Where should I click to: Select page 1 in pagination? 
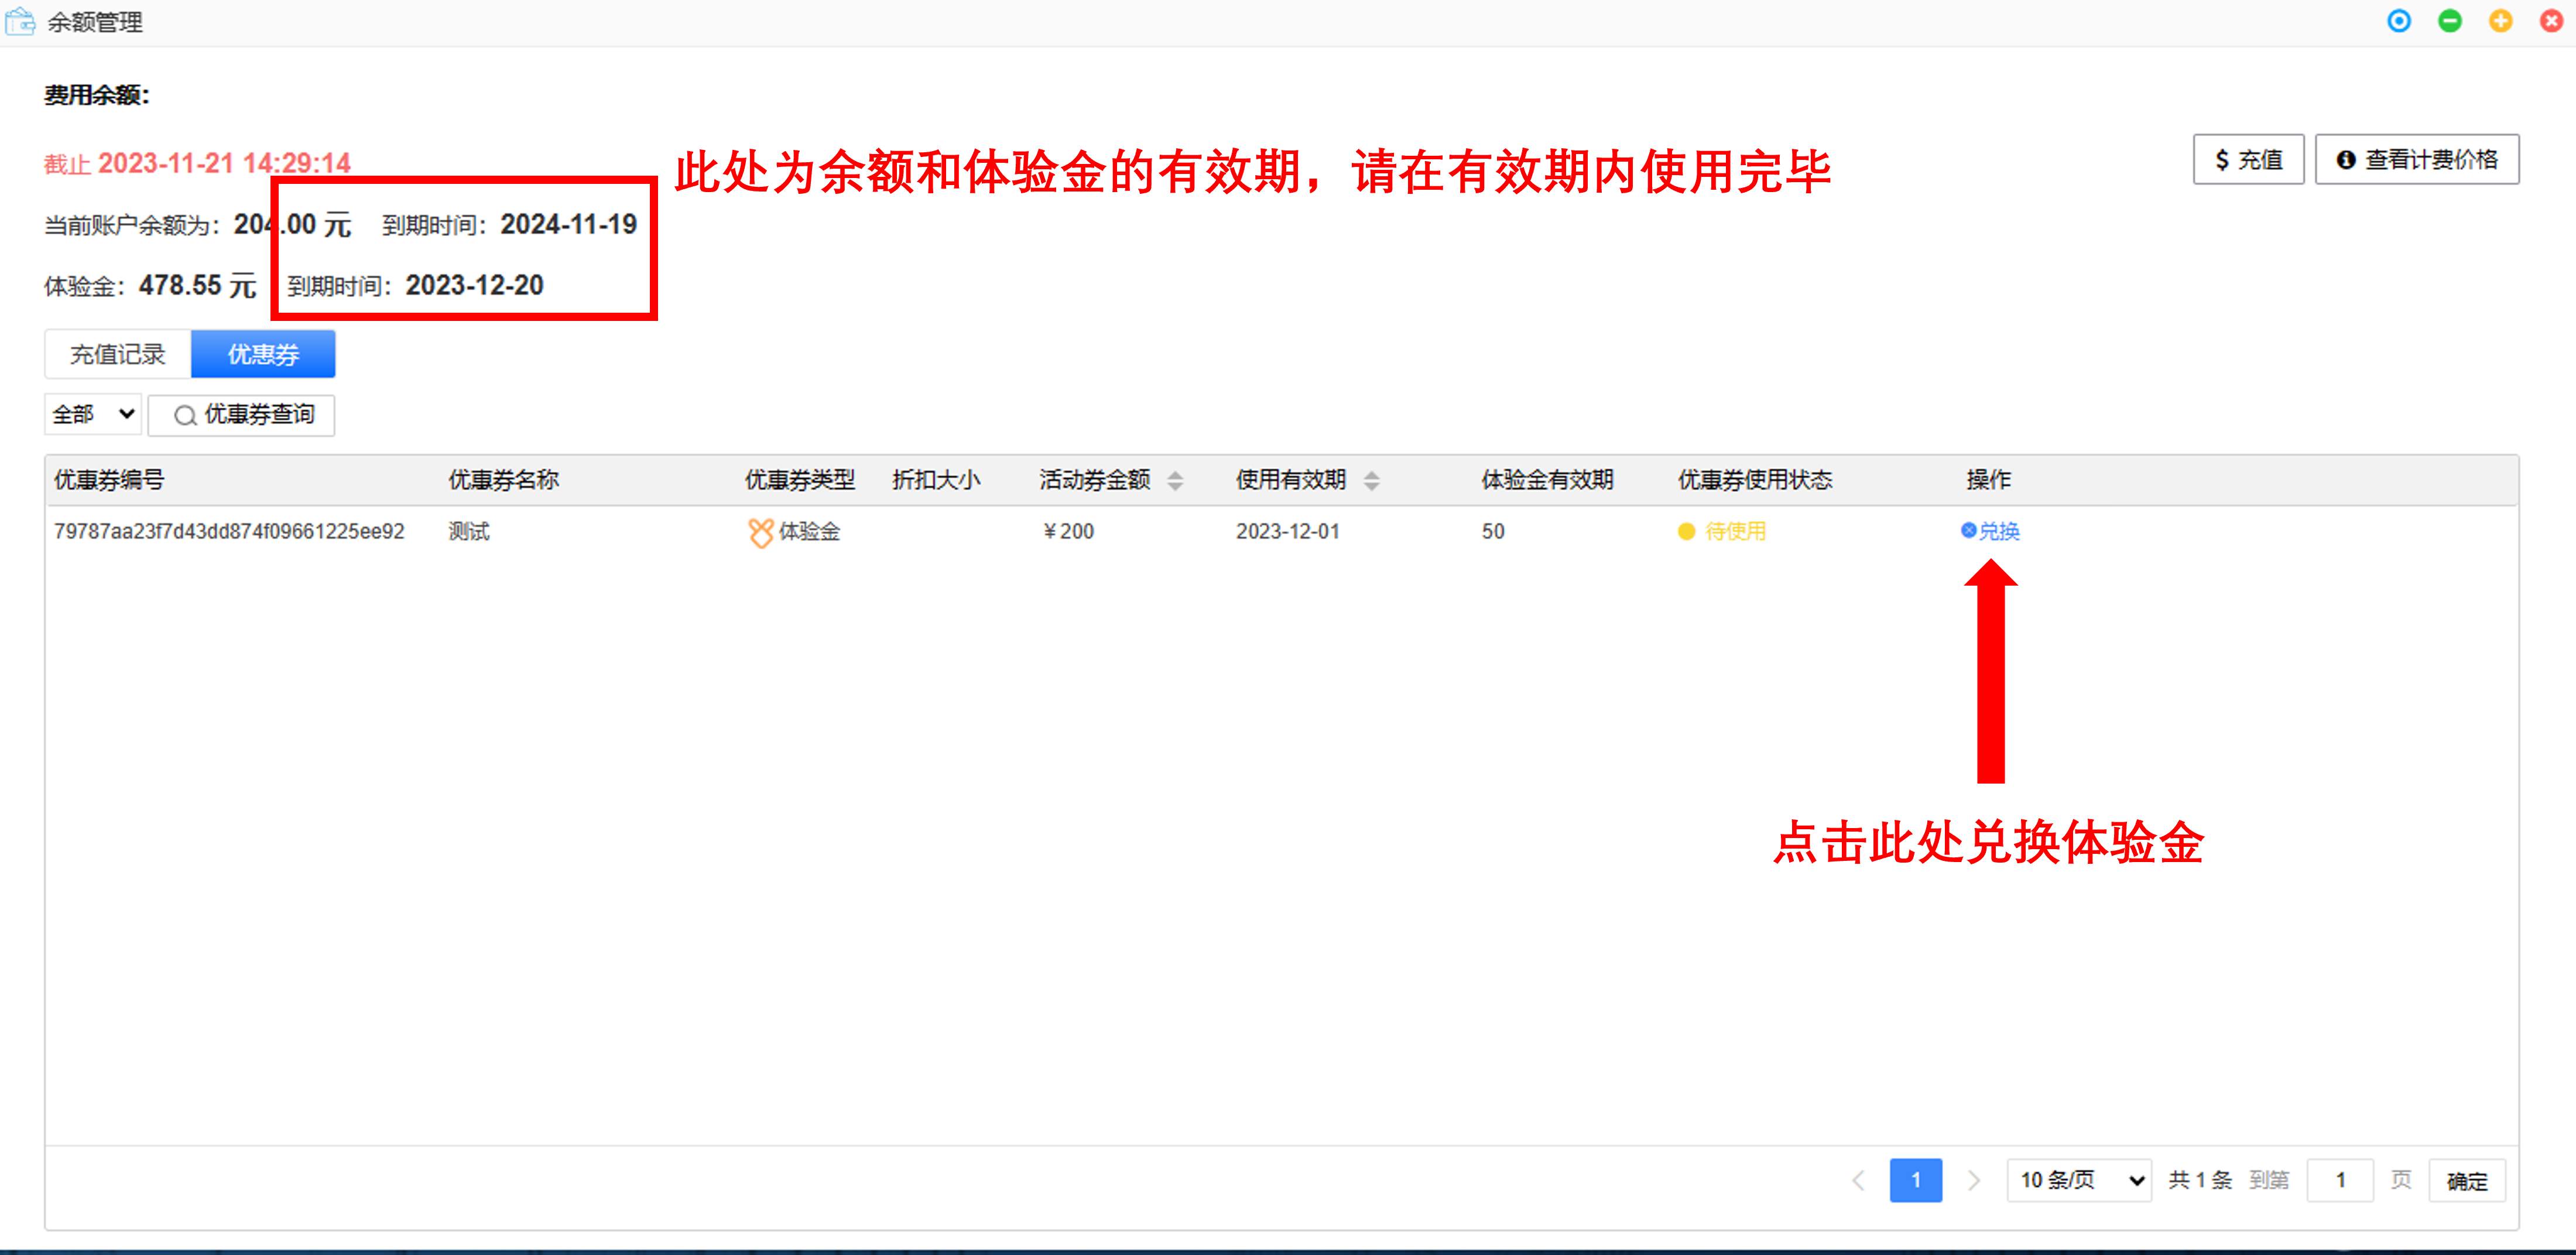coord(1916,1180)
